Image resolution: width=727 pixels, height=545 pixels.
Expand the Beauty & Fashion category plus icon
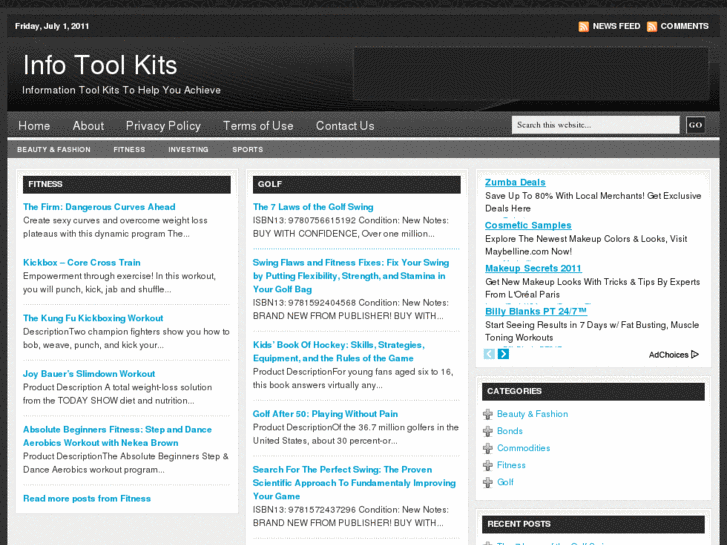(x=488, y=414)
